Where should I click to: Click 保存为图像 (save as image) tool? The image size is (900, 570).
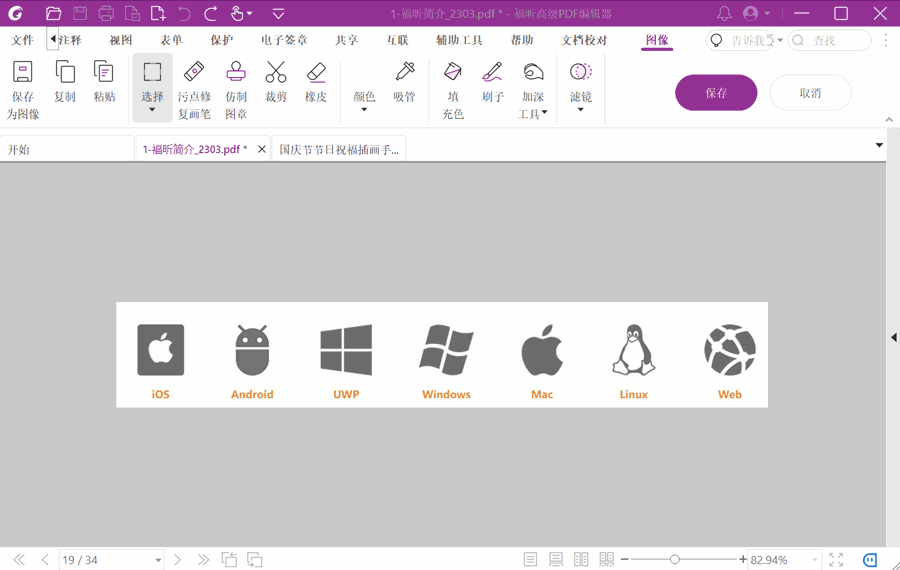point(23,90)
